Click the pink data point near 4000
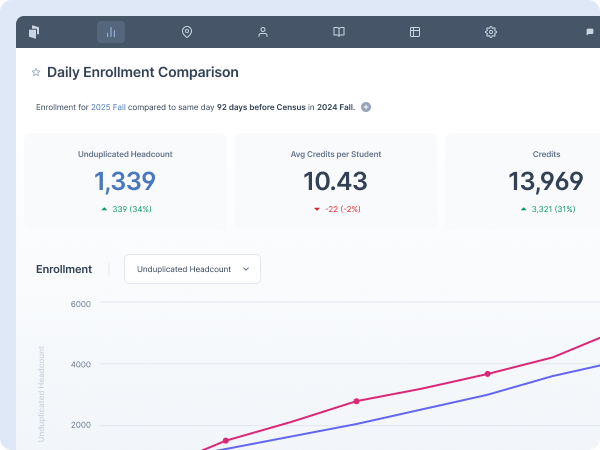 487,374
